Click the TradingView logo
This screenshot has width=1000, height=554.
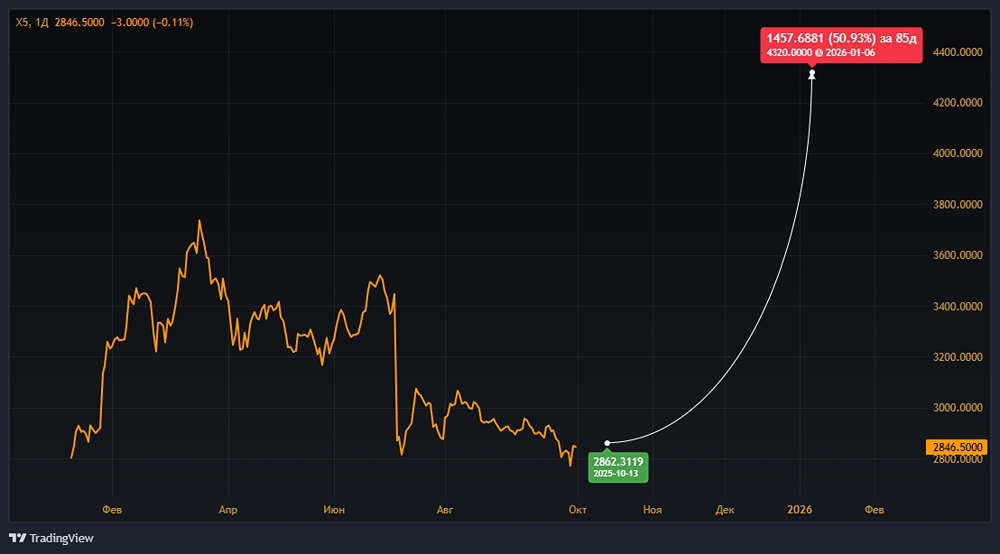[x=51, y=538]
